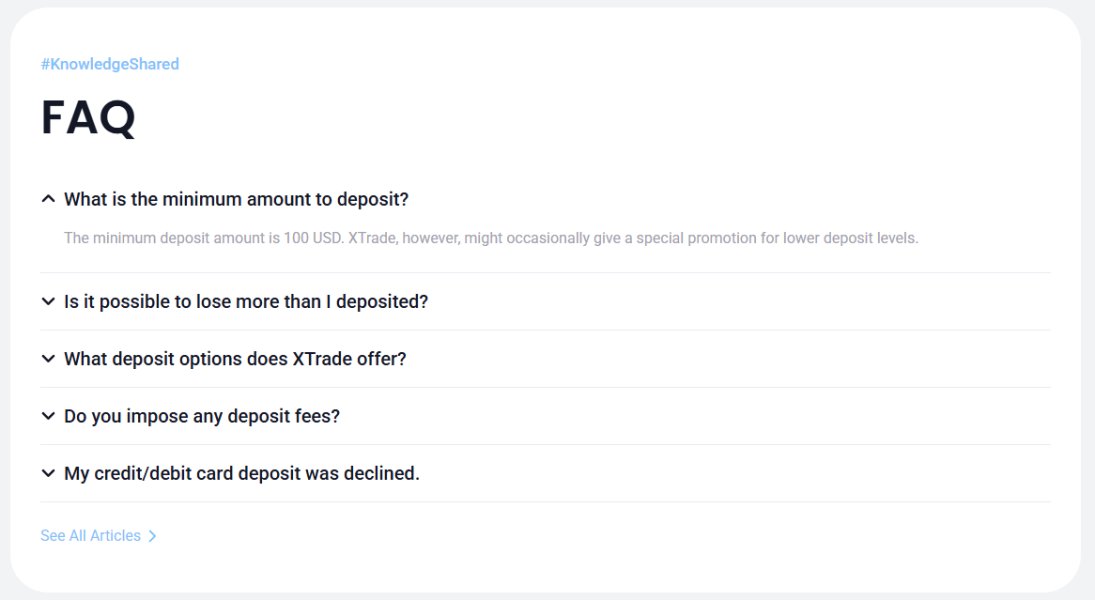Image resolution: width=1095 pixels, height=600 pixels.
Task: Click the FAQ heading
Action: [88, 118]
